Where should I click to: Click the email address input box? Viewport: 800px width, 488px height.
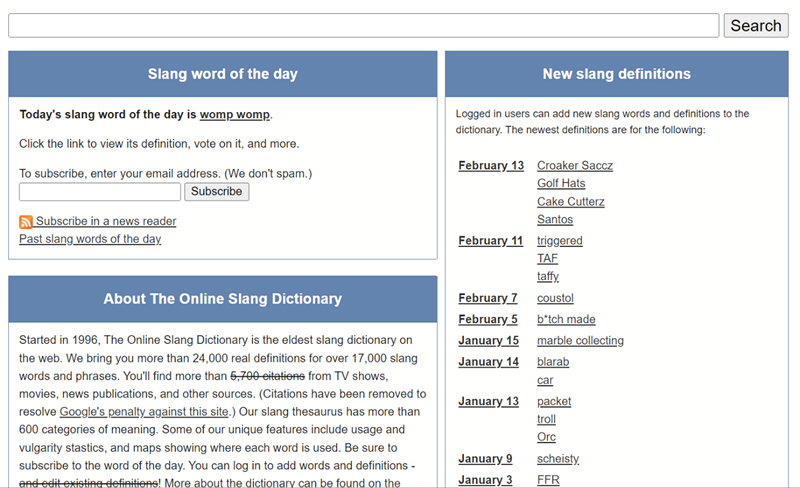pyautogui.click(x=100, y=192)
